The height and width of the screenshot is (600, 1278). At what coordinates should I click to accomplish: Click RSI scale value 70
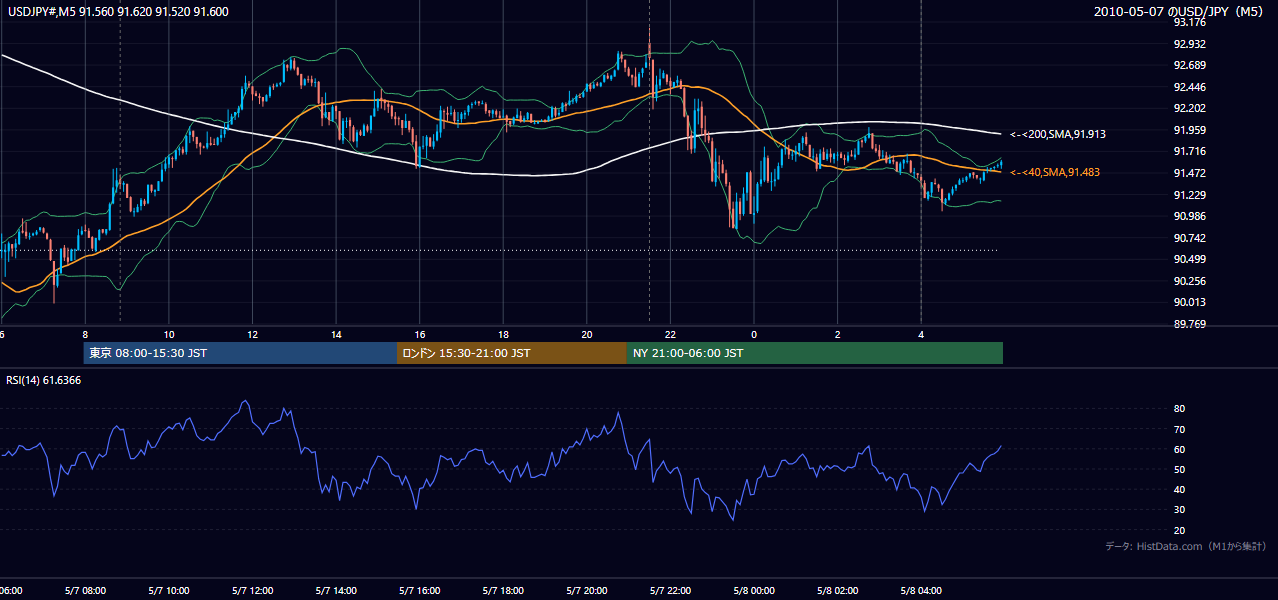click(1179, 429)
